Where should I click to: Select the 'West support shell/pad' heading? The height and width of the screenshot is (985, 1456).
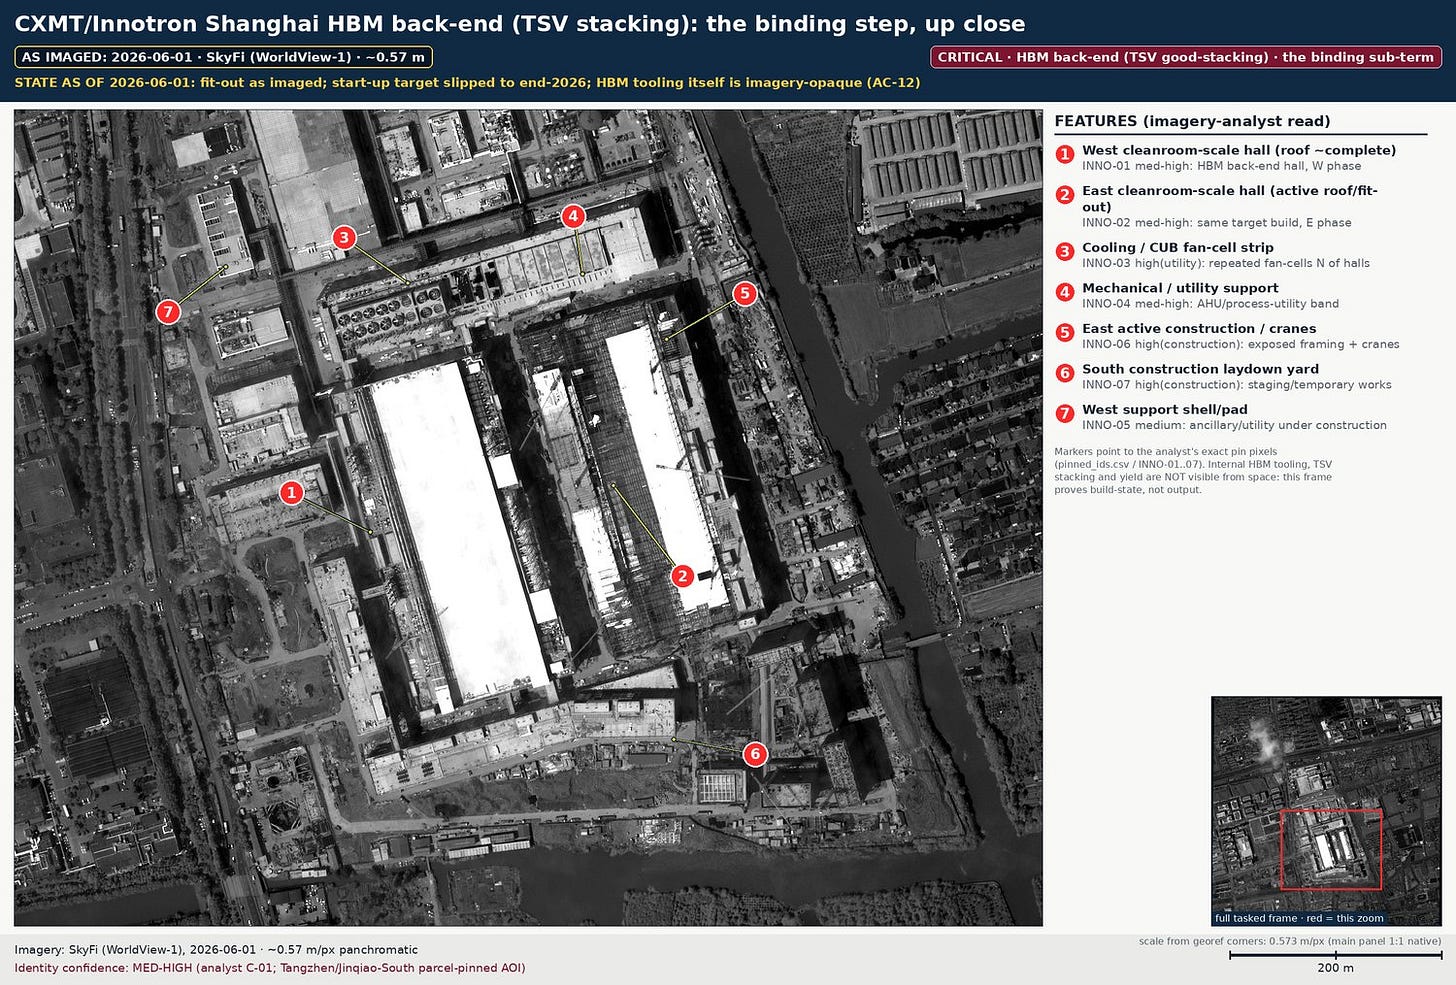coord(1165,409)
